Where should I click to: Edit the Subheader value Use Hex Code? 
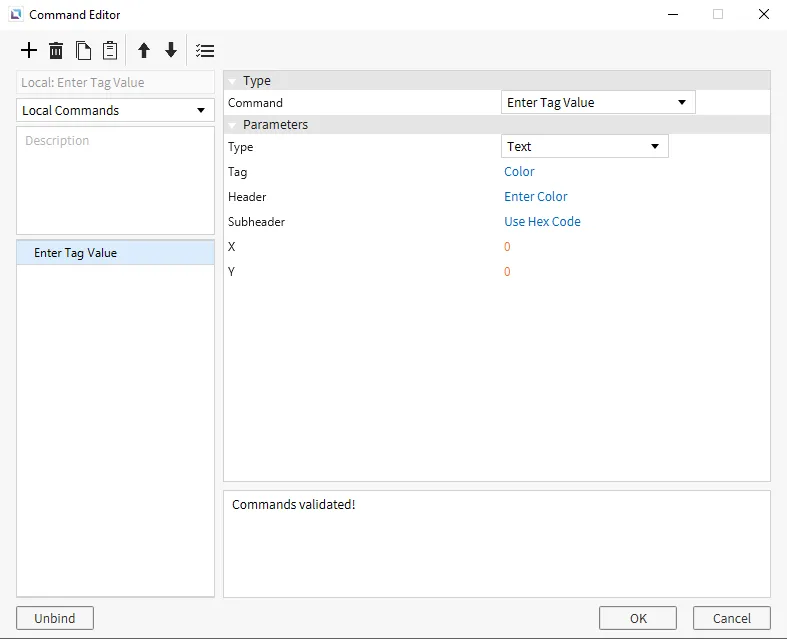tap(542, 222)
